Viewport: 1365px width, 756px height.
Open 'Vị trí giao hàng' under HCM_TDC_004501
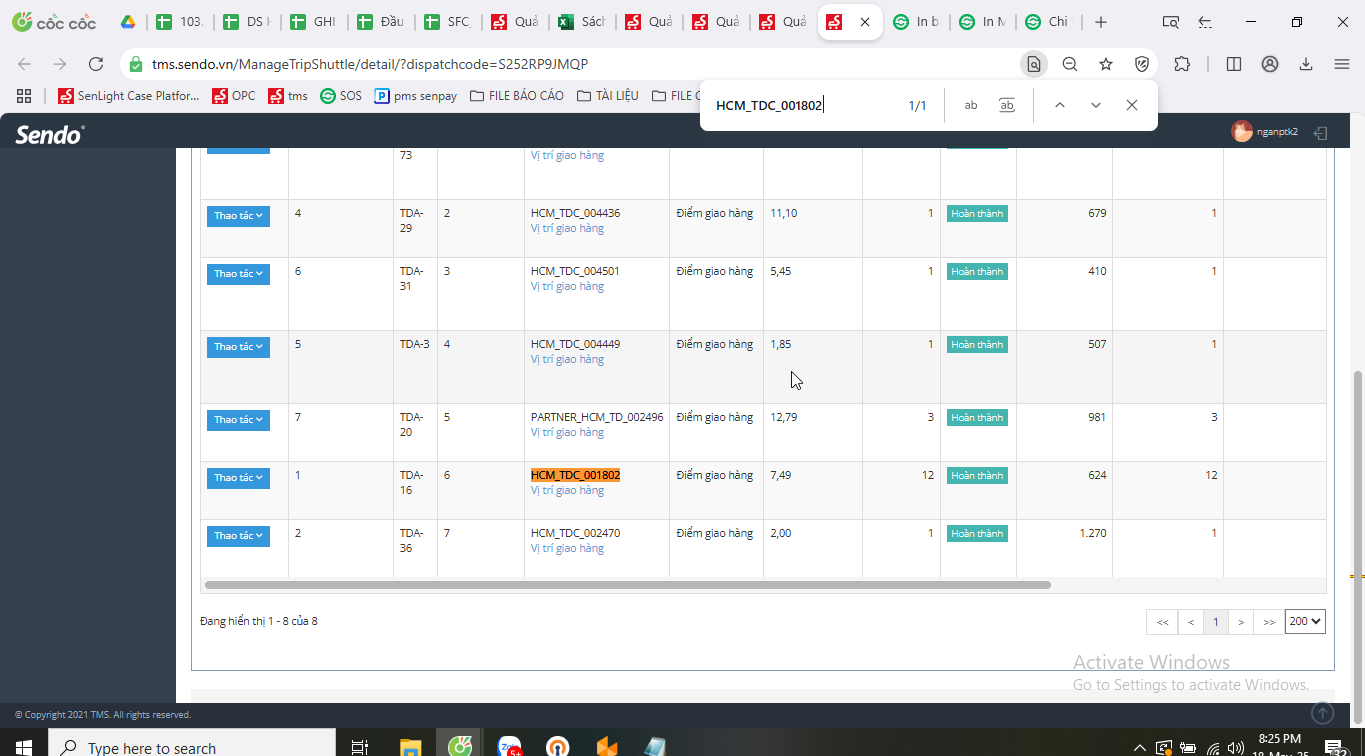pyautogui.click(x=567, y=286)
